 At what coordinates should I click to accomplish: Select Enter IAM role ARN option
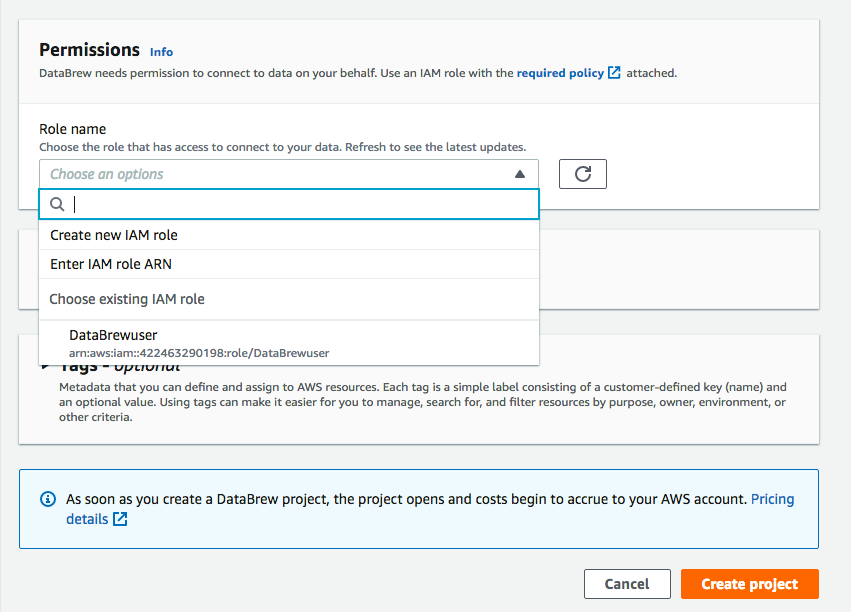point(289,264)
